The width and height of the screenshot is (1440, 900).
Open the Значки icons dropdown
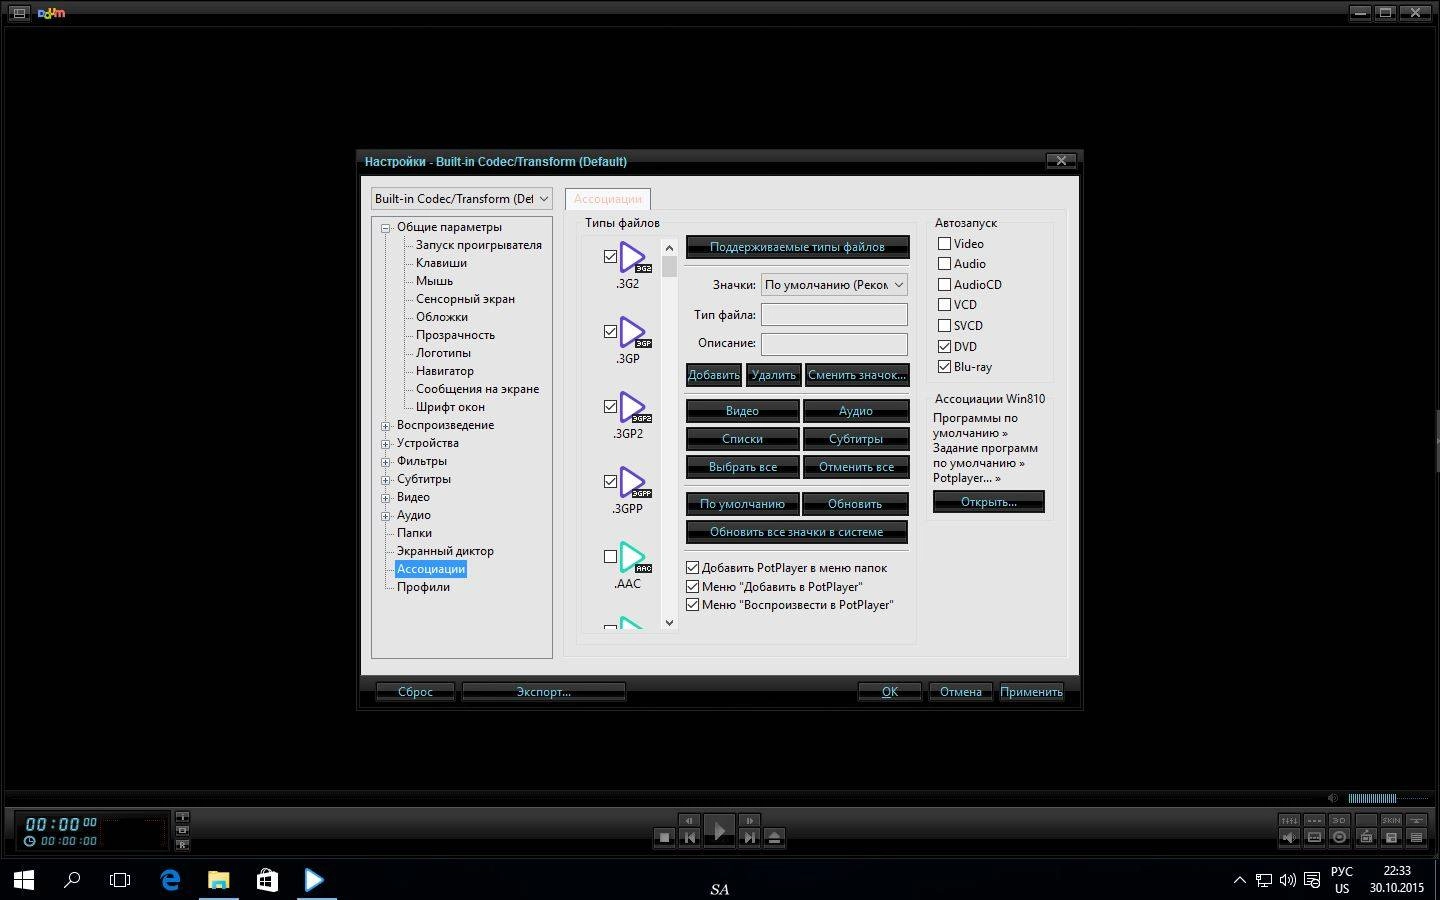tap(834, 285)
